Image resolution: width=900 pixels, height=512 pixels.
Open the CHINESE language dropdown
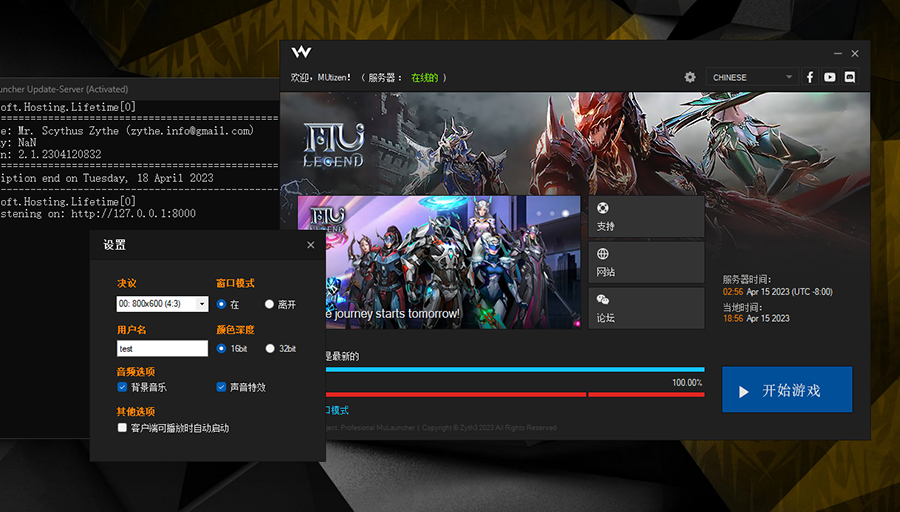pos(752,77)
